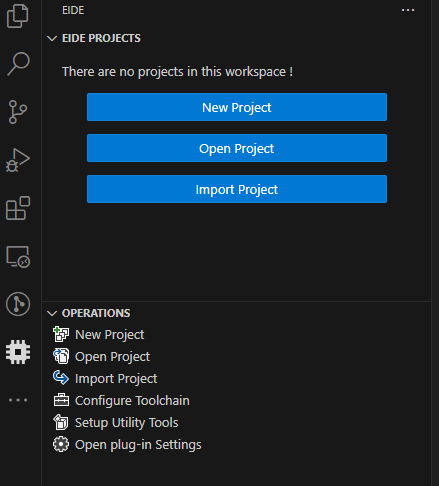The image size is (439, 486).
Task: Open the Git Graph circular icon
Action: click(18, 304)
